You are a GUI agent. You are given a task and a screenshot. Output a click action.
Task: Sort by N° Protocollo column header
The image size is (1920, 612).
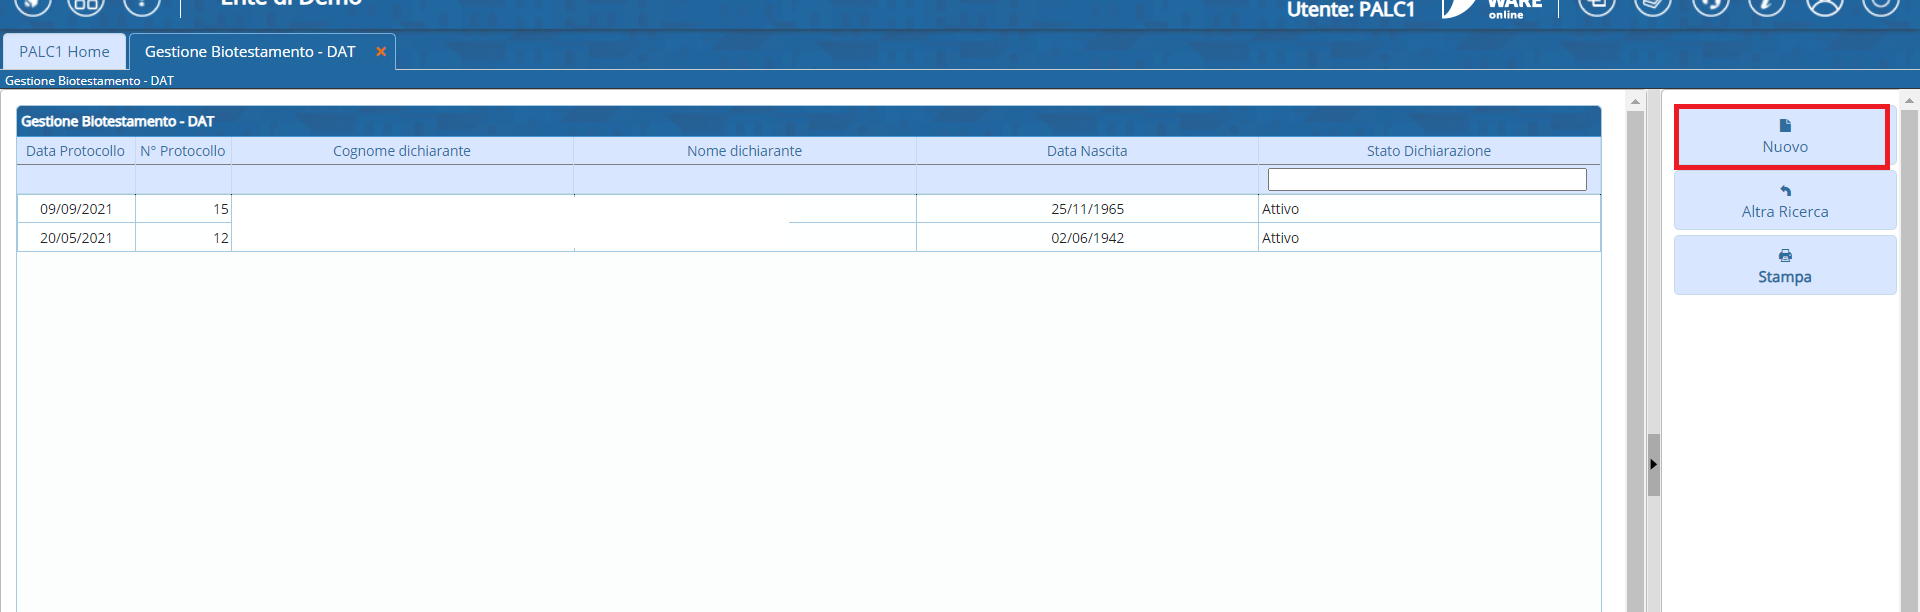point(183,151)
